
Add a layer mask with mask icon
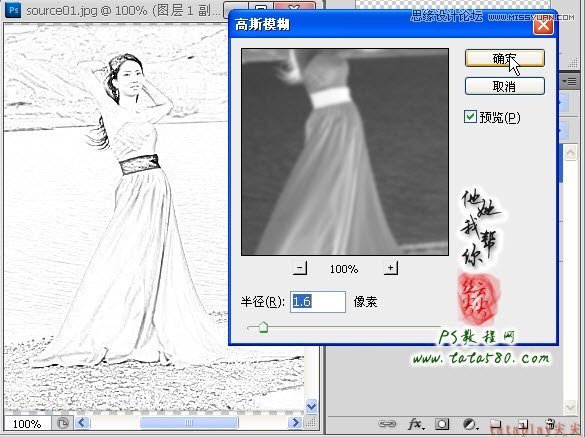[x=442, y=424]
